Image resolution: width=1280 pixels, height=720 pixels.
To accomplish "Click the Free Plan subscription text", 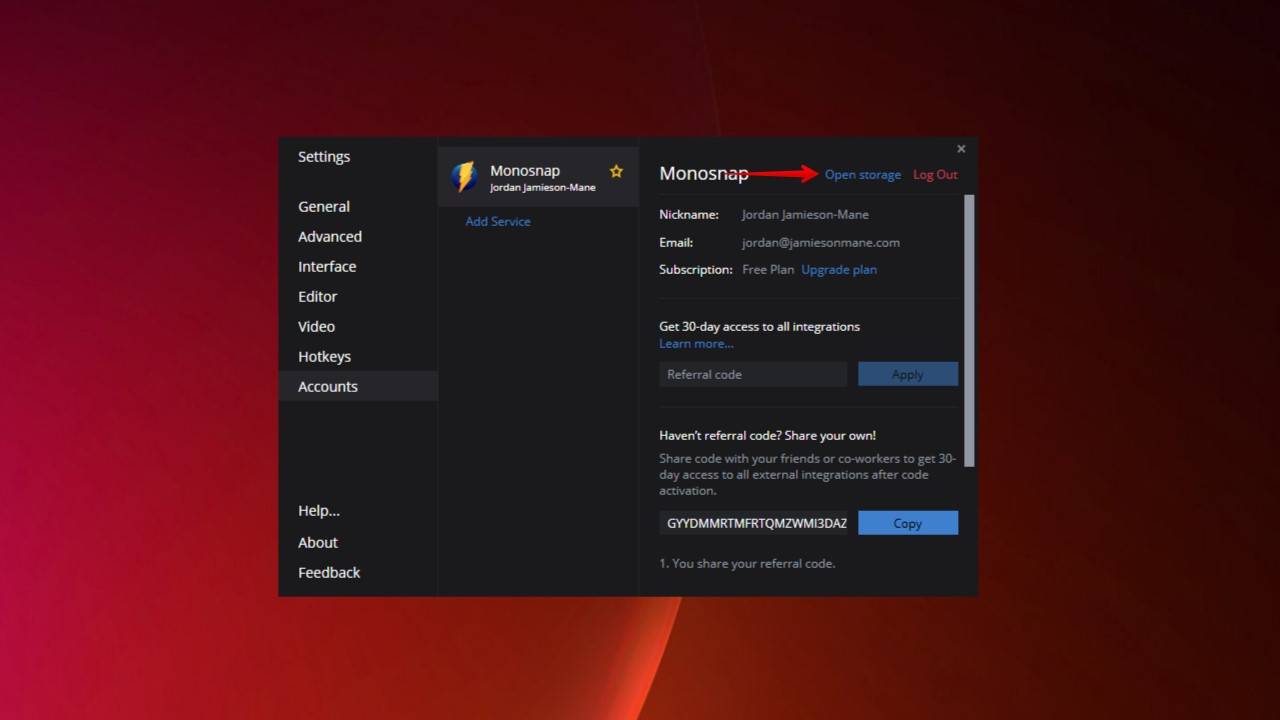I will tap(768, 270).
